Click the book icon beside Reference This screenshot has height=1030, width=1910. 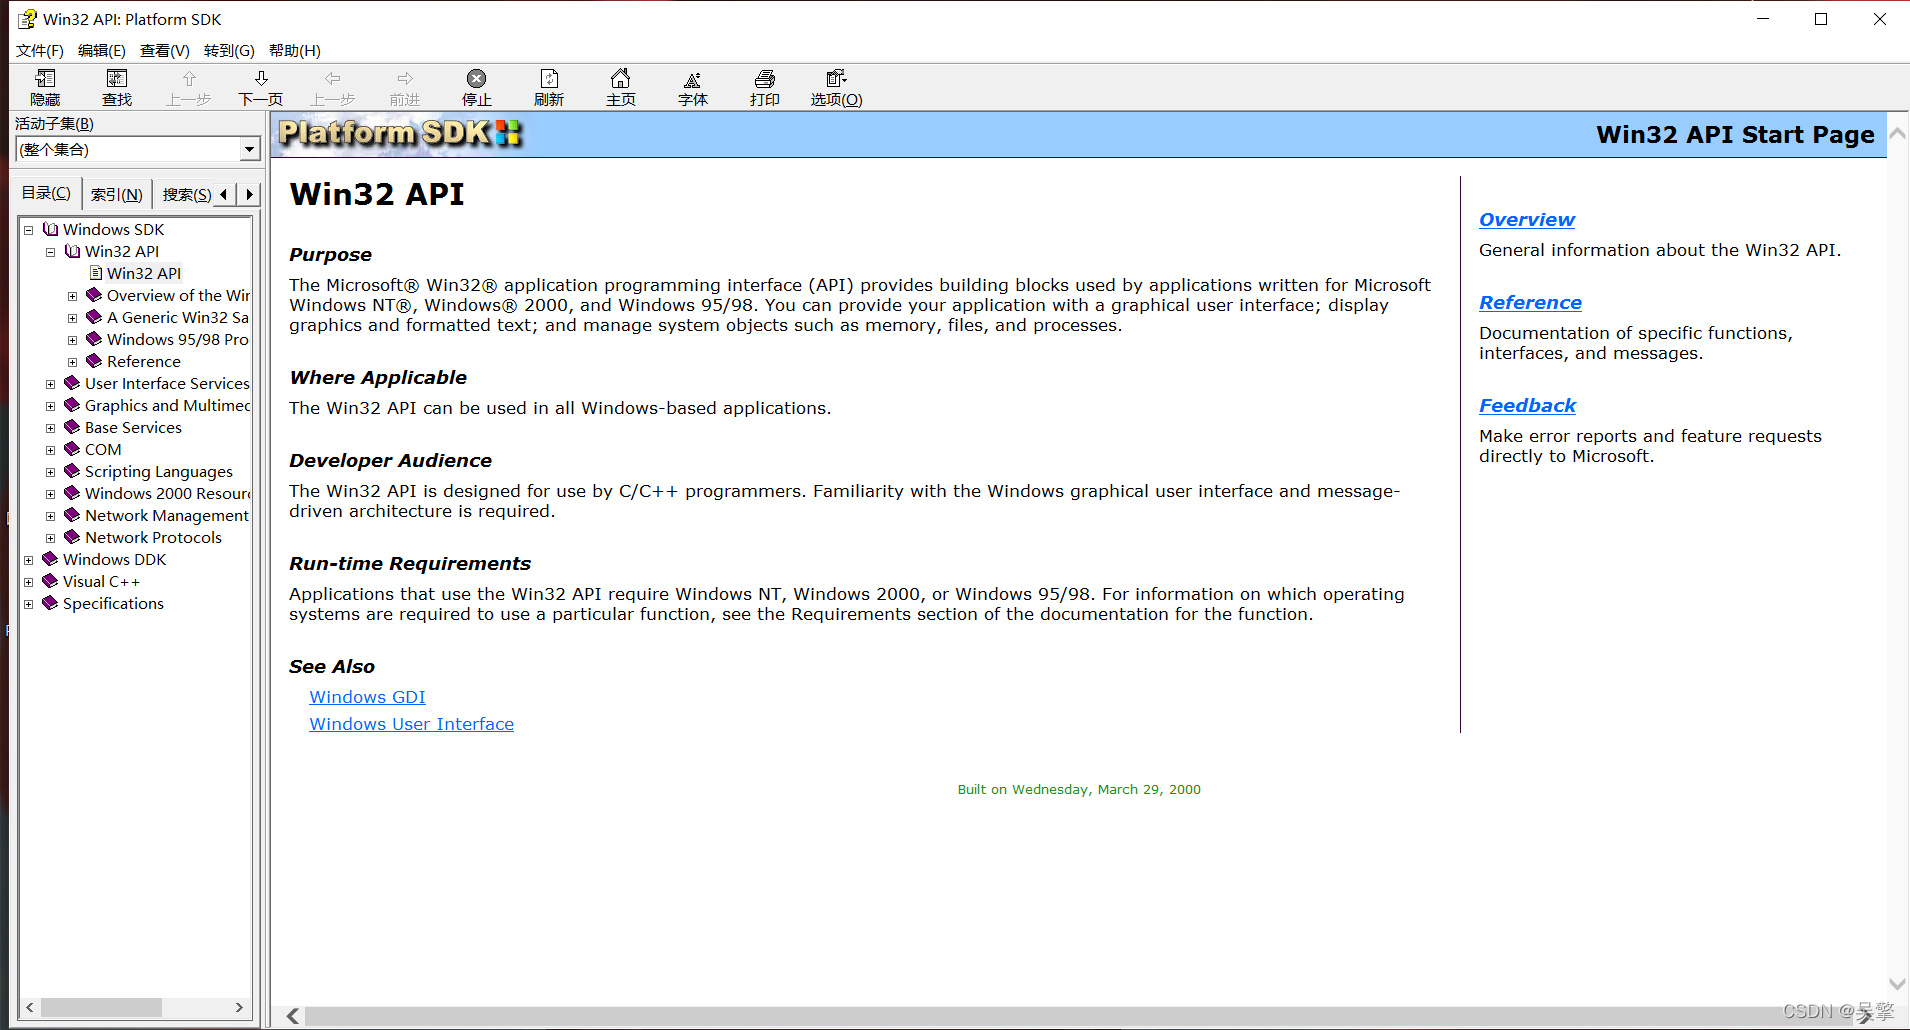[x=94, y=361]
